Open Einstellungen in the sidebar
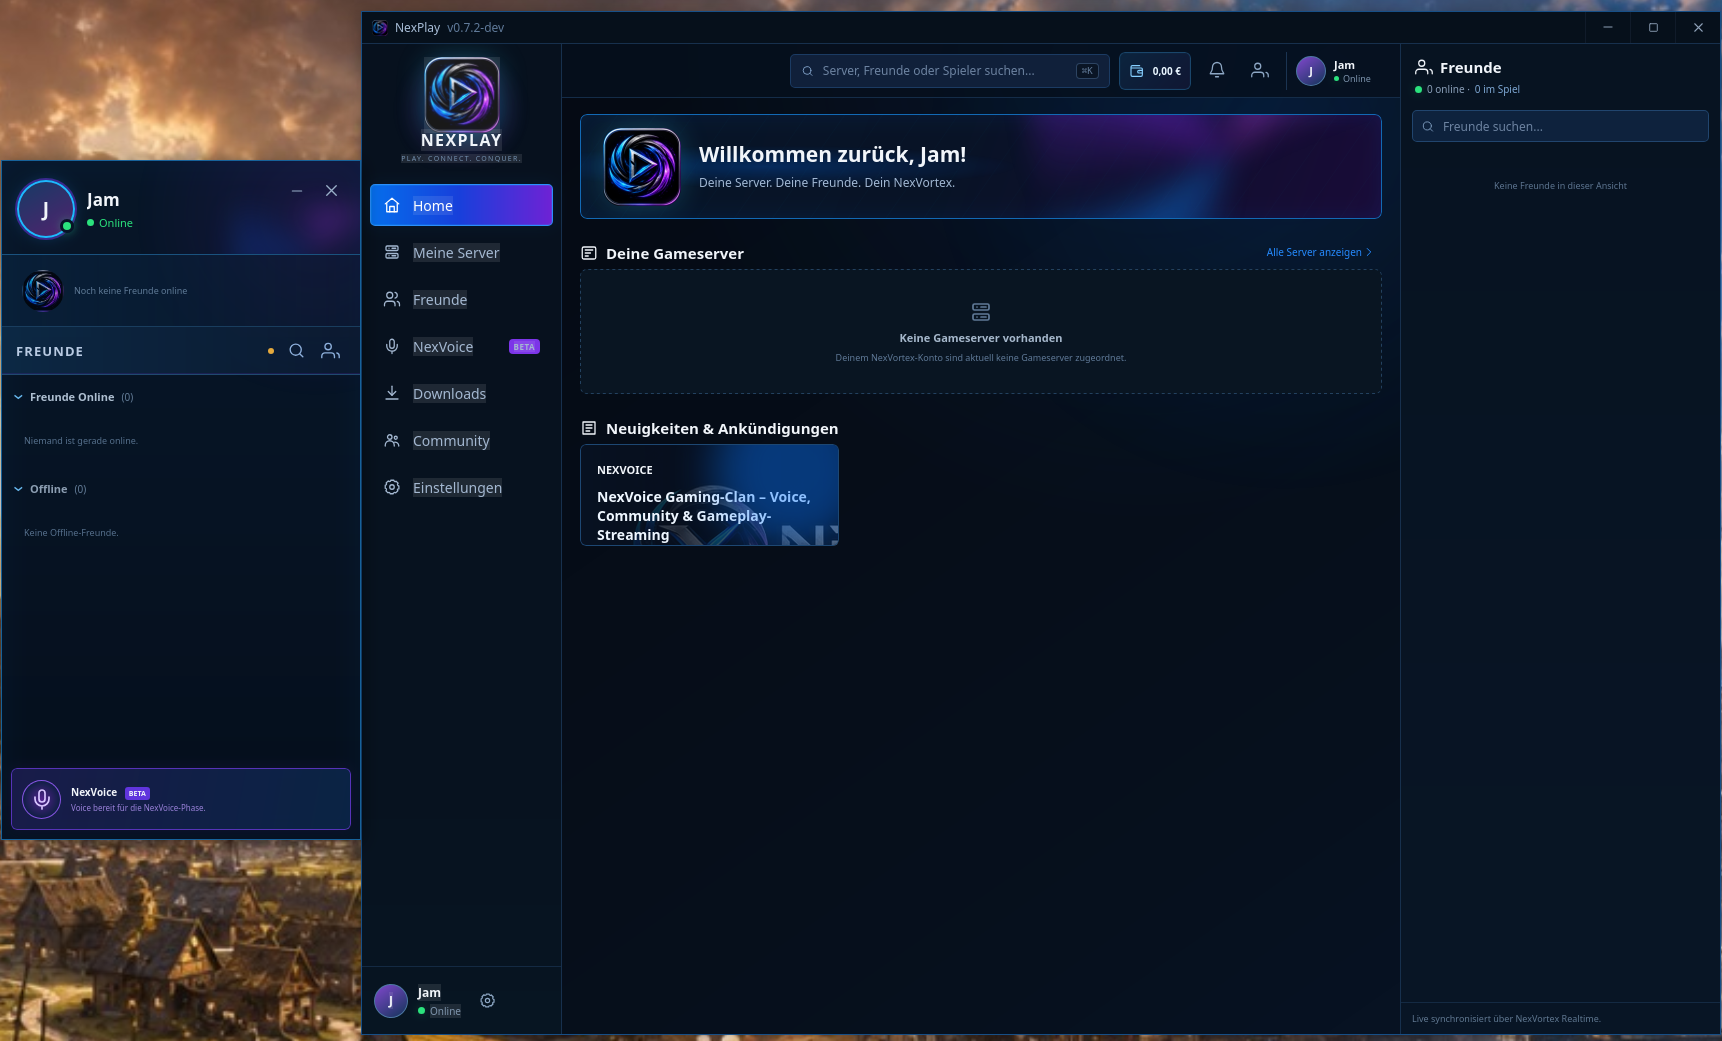The height and width of the screenshot is (1041, 1722). click(461, 488)
